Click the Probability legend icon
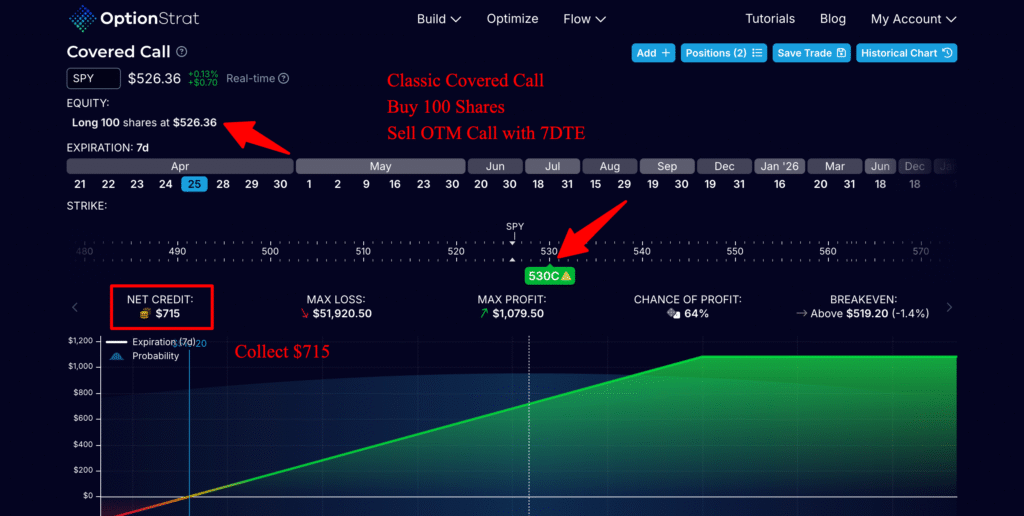 (x=116, y=356)
